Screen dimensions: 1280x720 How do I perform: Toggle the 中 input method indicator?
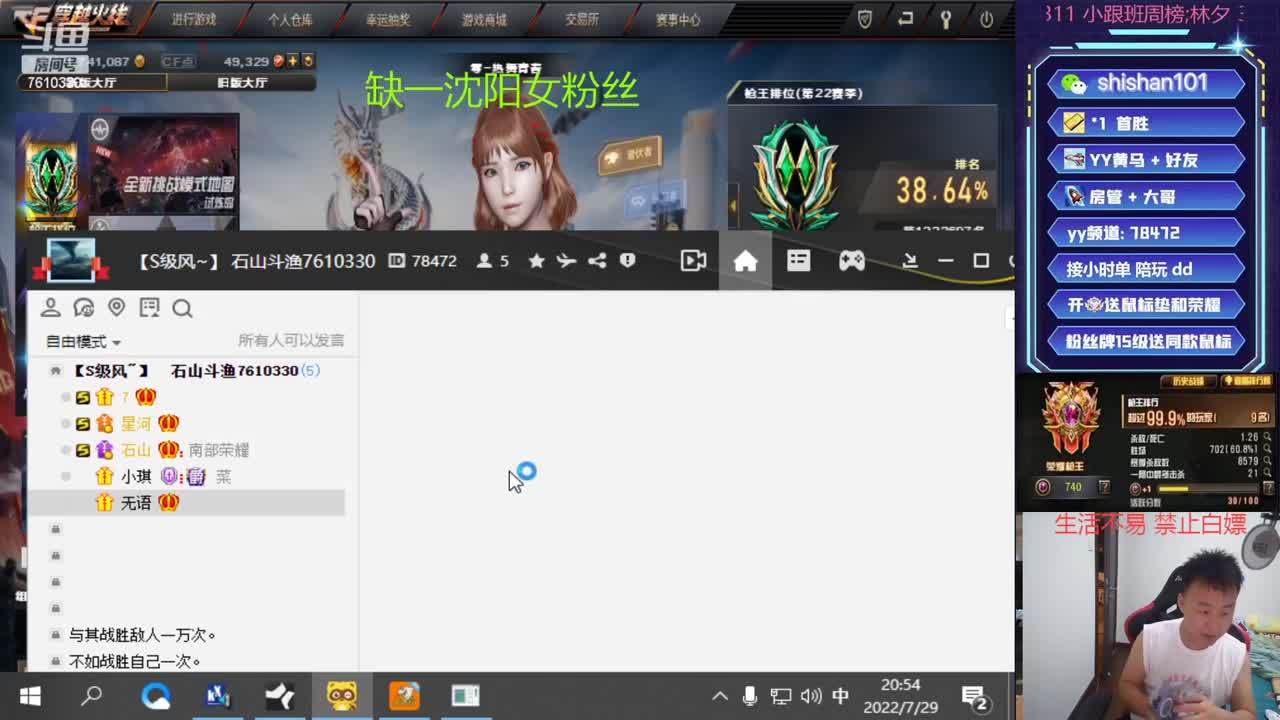click(840, 696)
